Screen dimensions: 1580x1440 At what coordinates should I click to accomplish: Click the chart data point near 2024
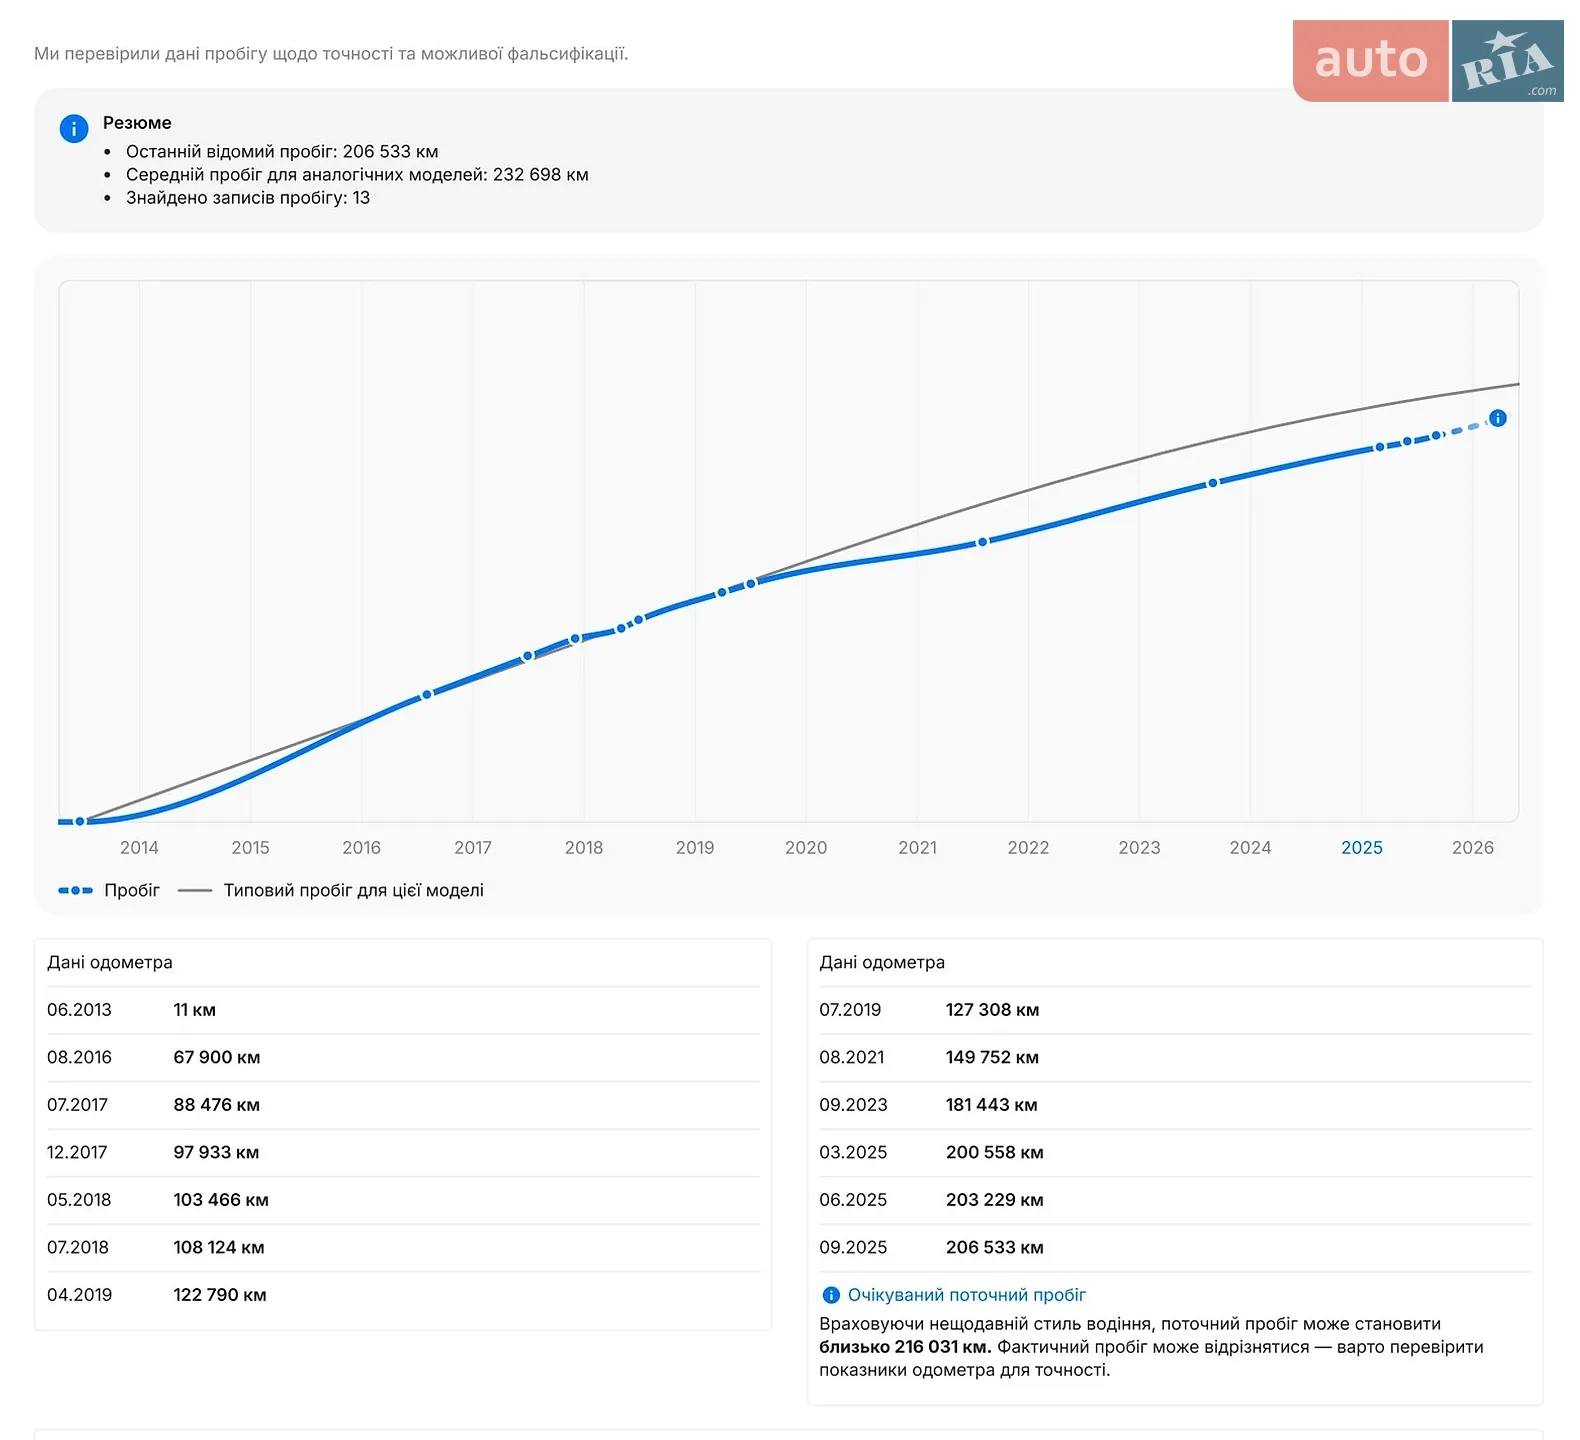(x=1213, y=483)
